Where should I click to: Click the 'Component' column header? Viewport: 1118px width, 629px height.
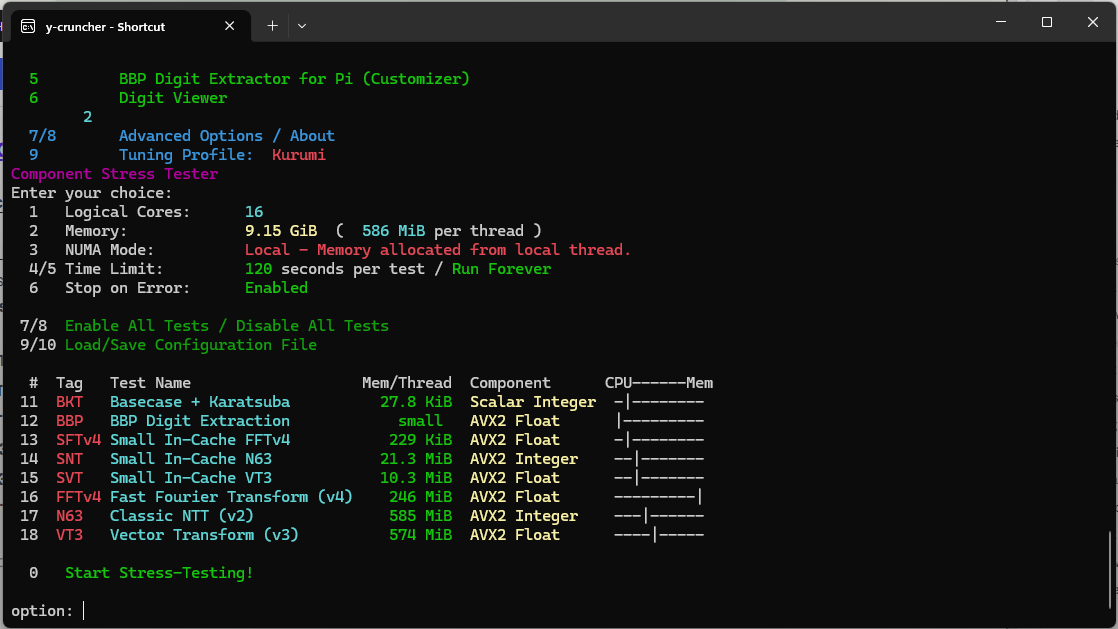[510, 383]
